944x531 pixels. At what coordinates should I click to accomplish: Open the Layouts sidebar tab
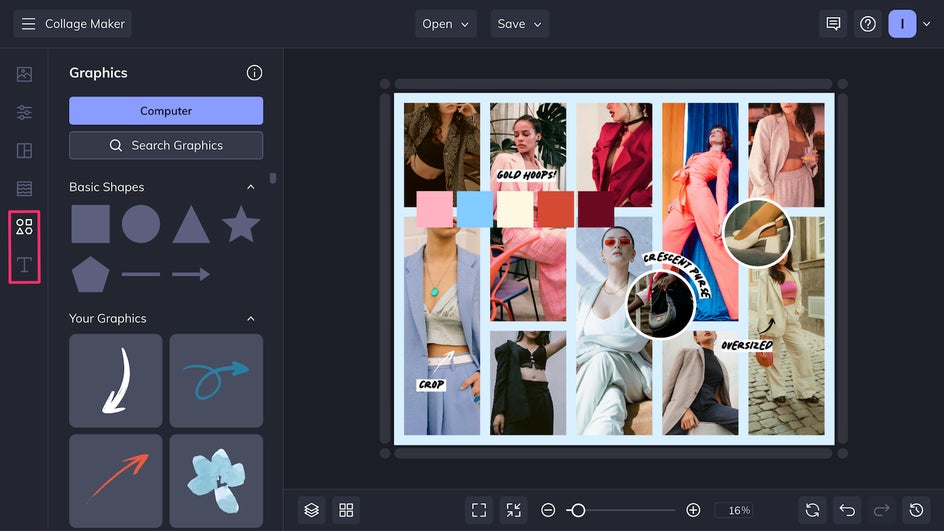pyautogui.click(x=24, y=151)
